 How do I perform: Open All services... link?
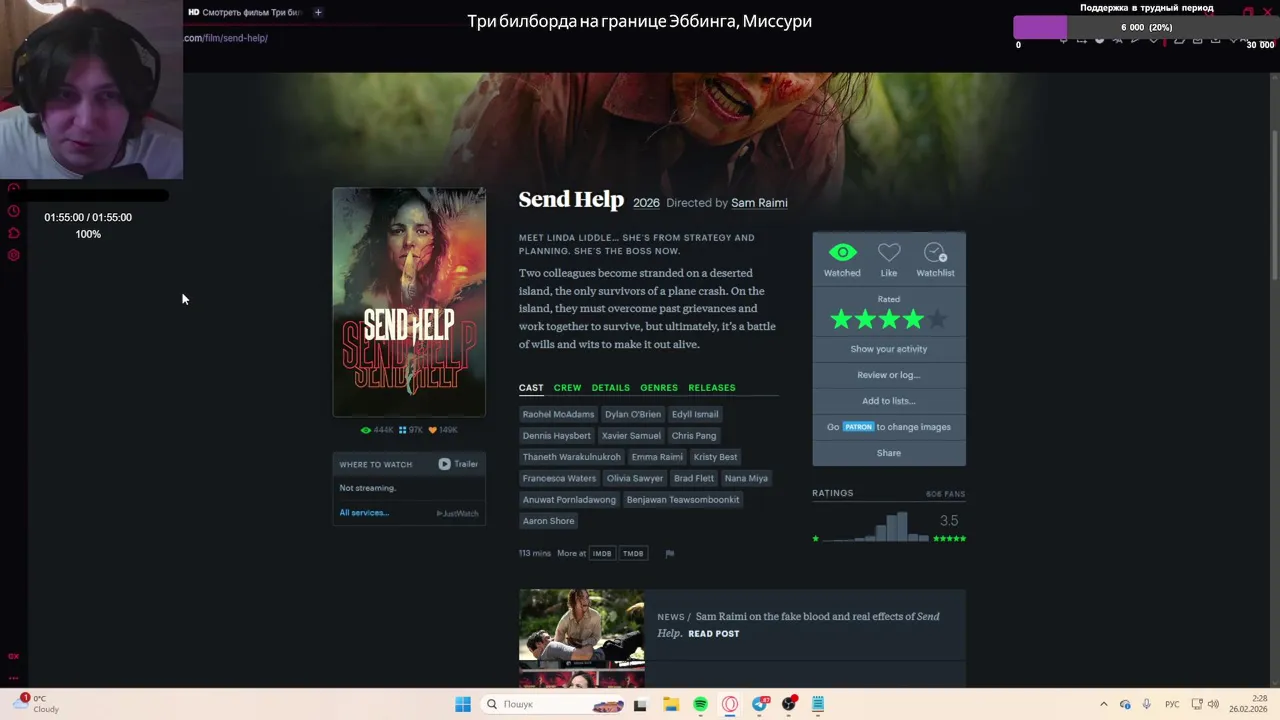(x=364, y=513)
